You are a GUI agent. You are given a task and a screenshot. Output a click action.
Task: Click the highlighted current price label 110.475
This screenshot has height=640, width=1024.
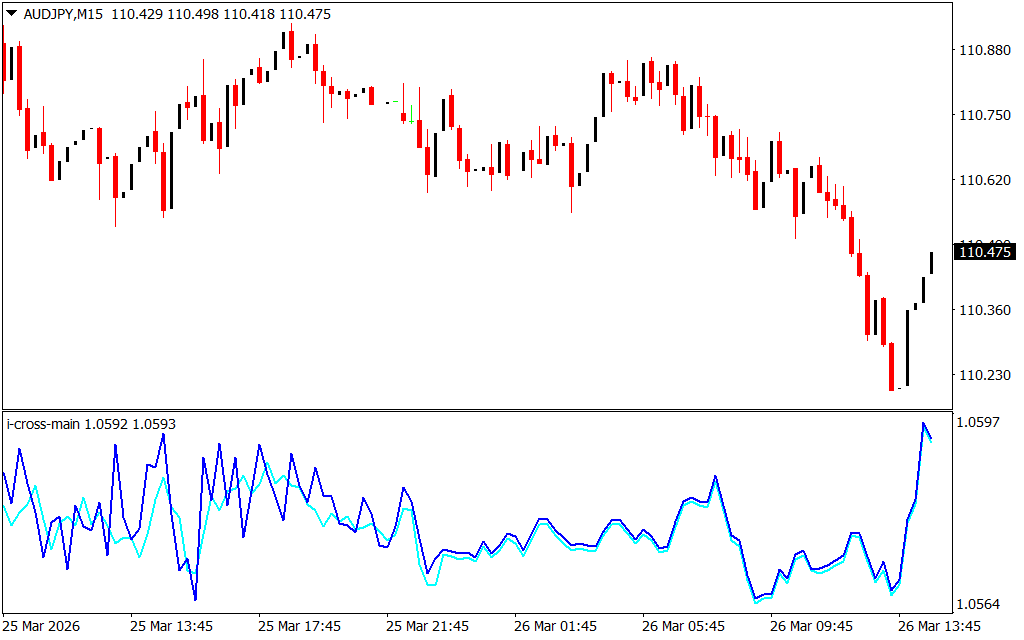coord(985,253)
